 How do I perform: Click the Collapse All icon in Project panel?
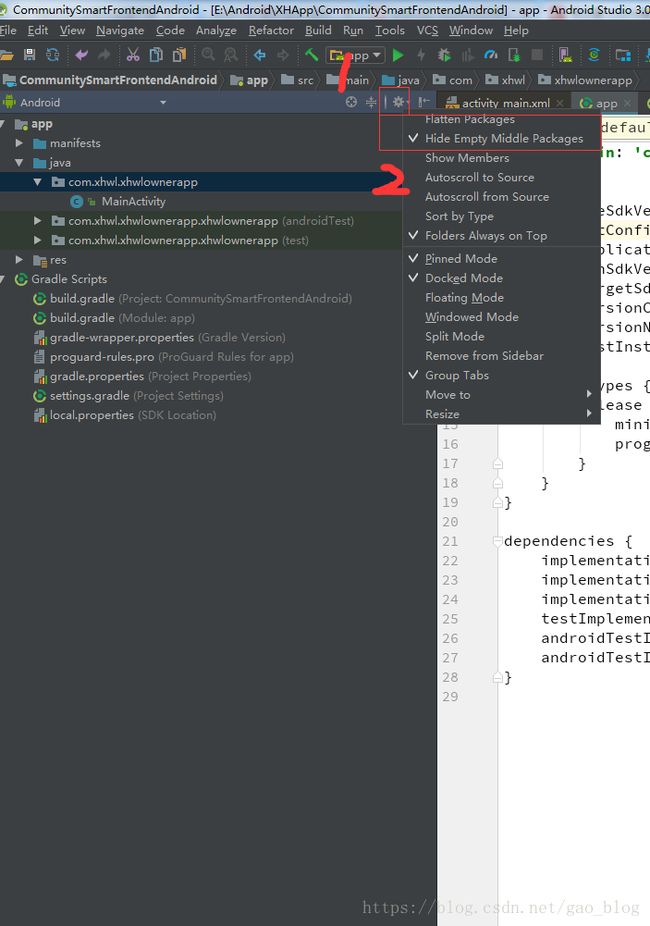371,102
